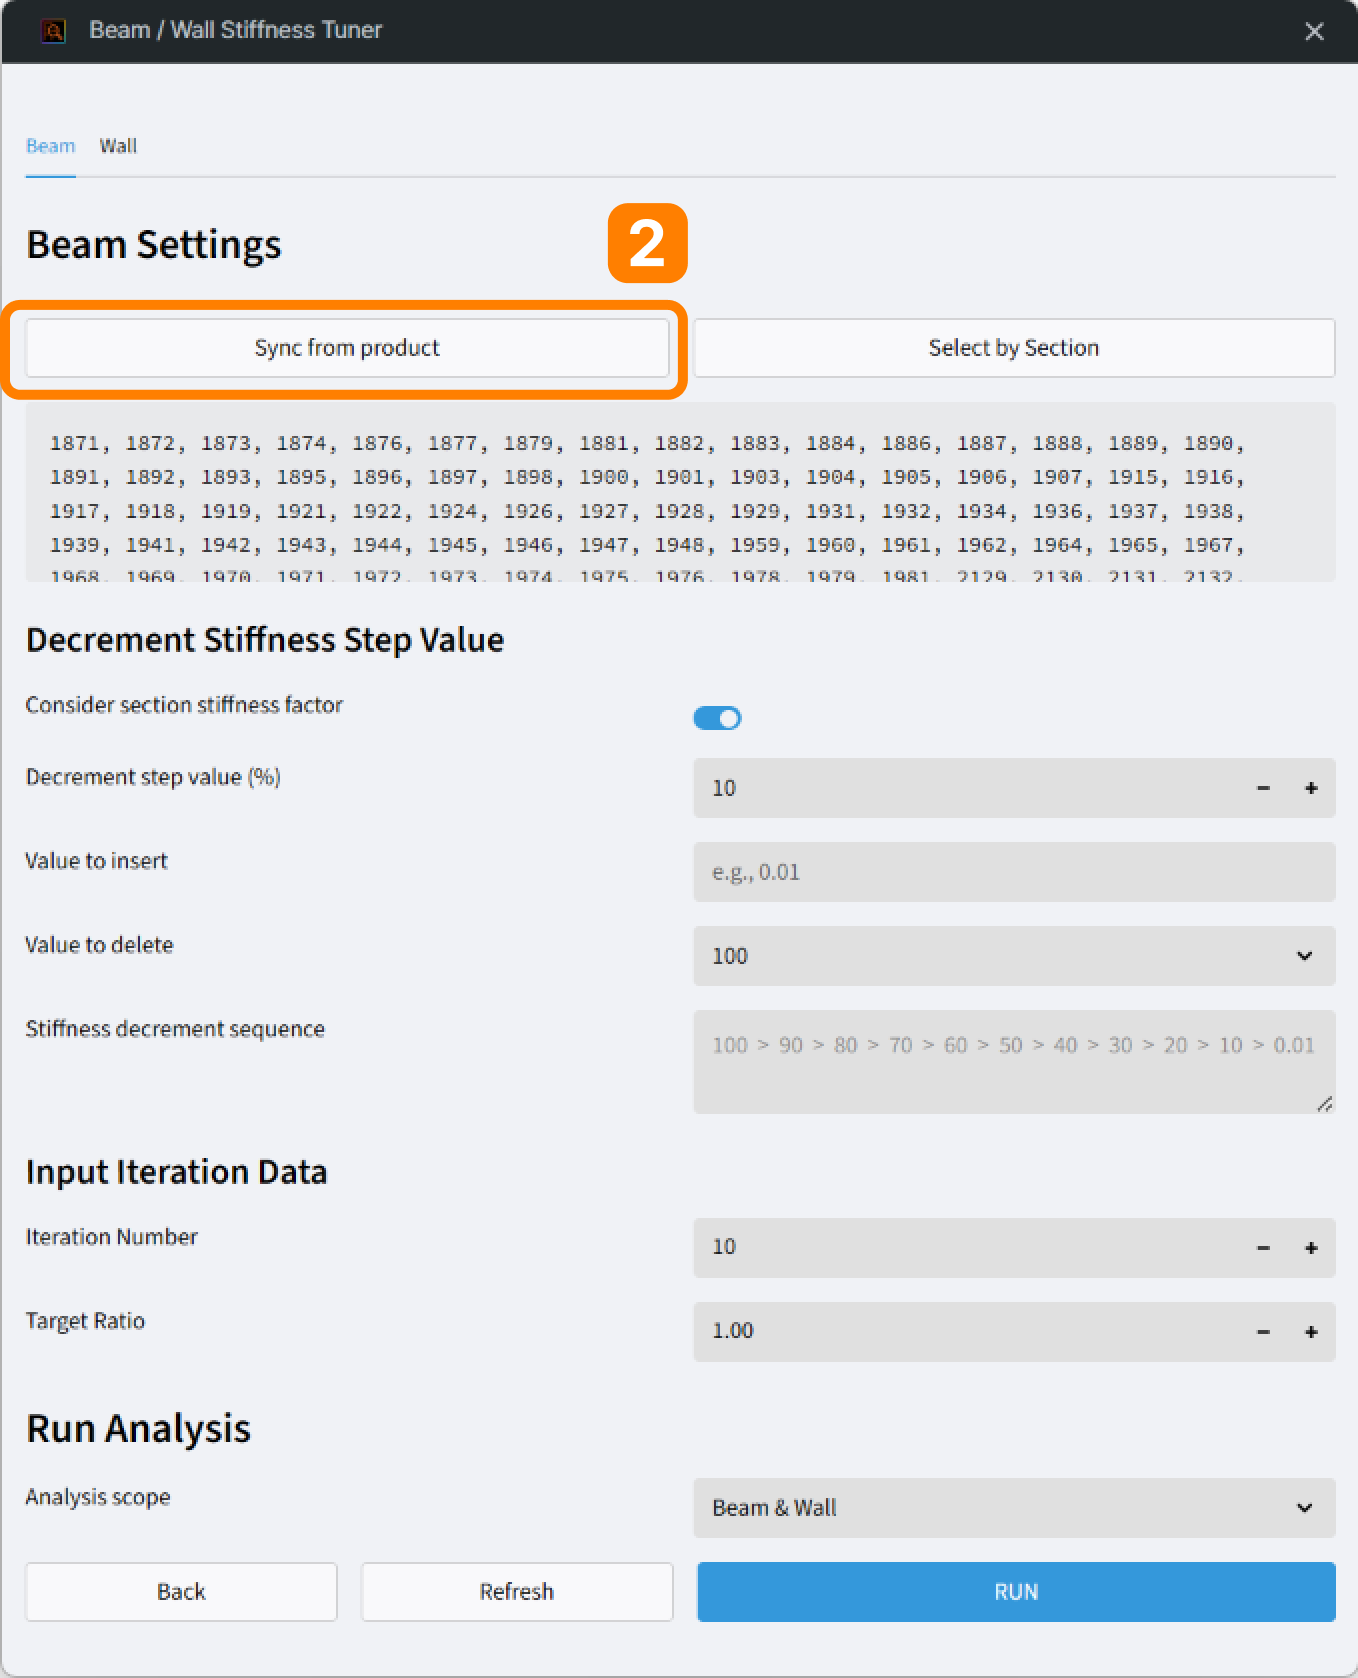This screenshot has height=1678, width=1358.
Task: Click the Stiffness decrement sequence label
Action: pyautogui.click(x=175, y=1029)
